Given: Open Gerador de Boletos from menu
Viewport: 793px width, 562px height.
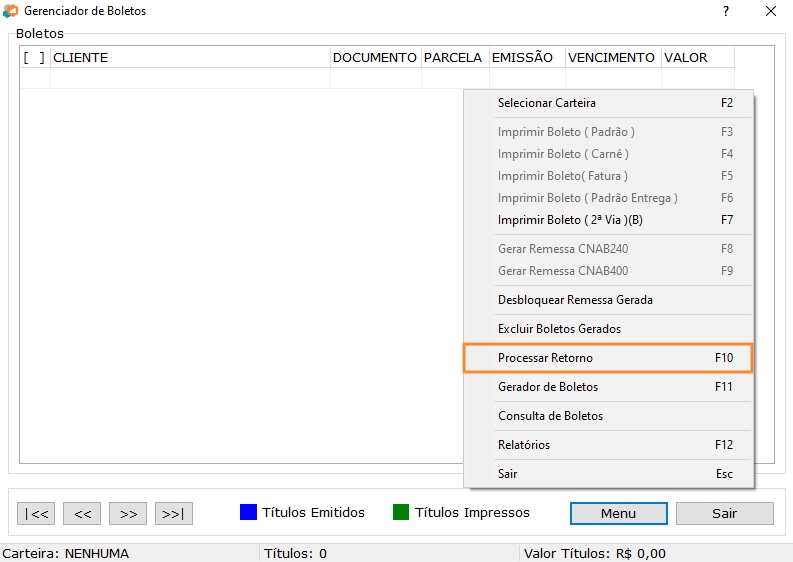Looking at the screenshot, I should pos(607,387).
